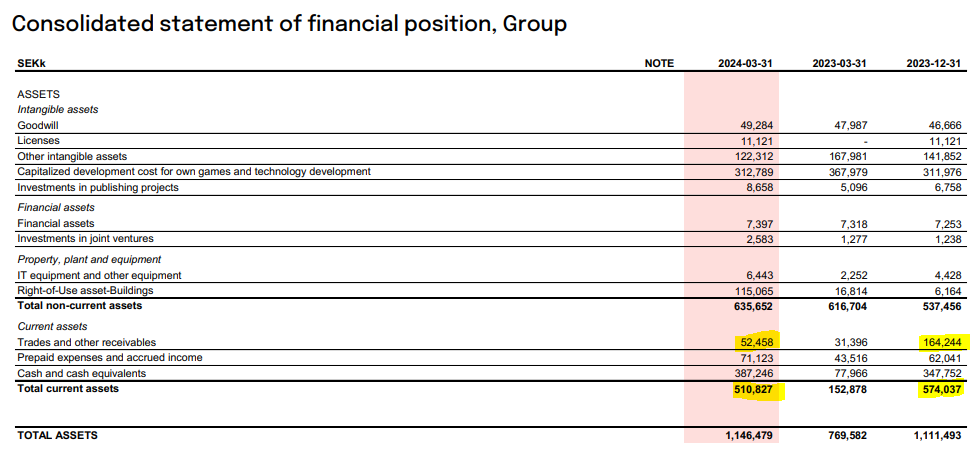Image resolution: width=980 pixels, height=454 pixels.
Task: Click the Goodwill row label
Action: [x=38, y=125]
